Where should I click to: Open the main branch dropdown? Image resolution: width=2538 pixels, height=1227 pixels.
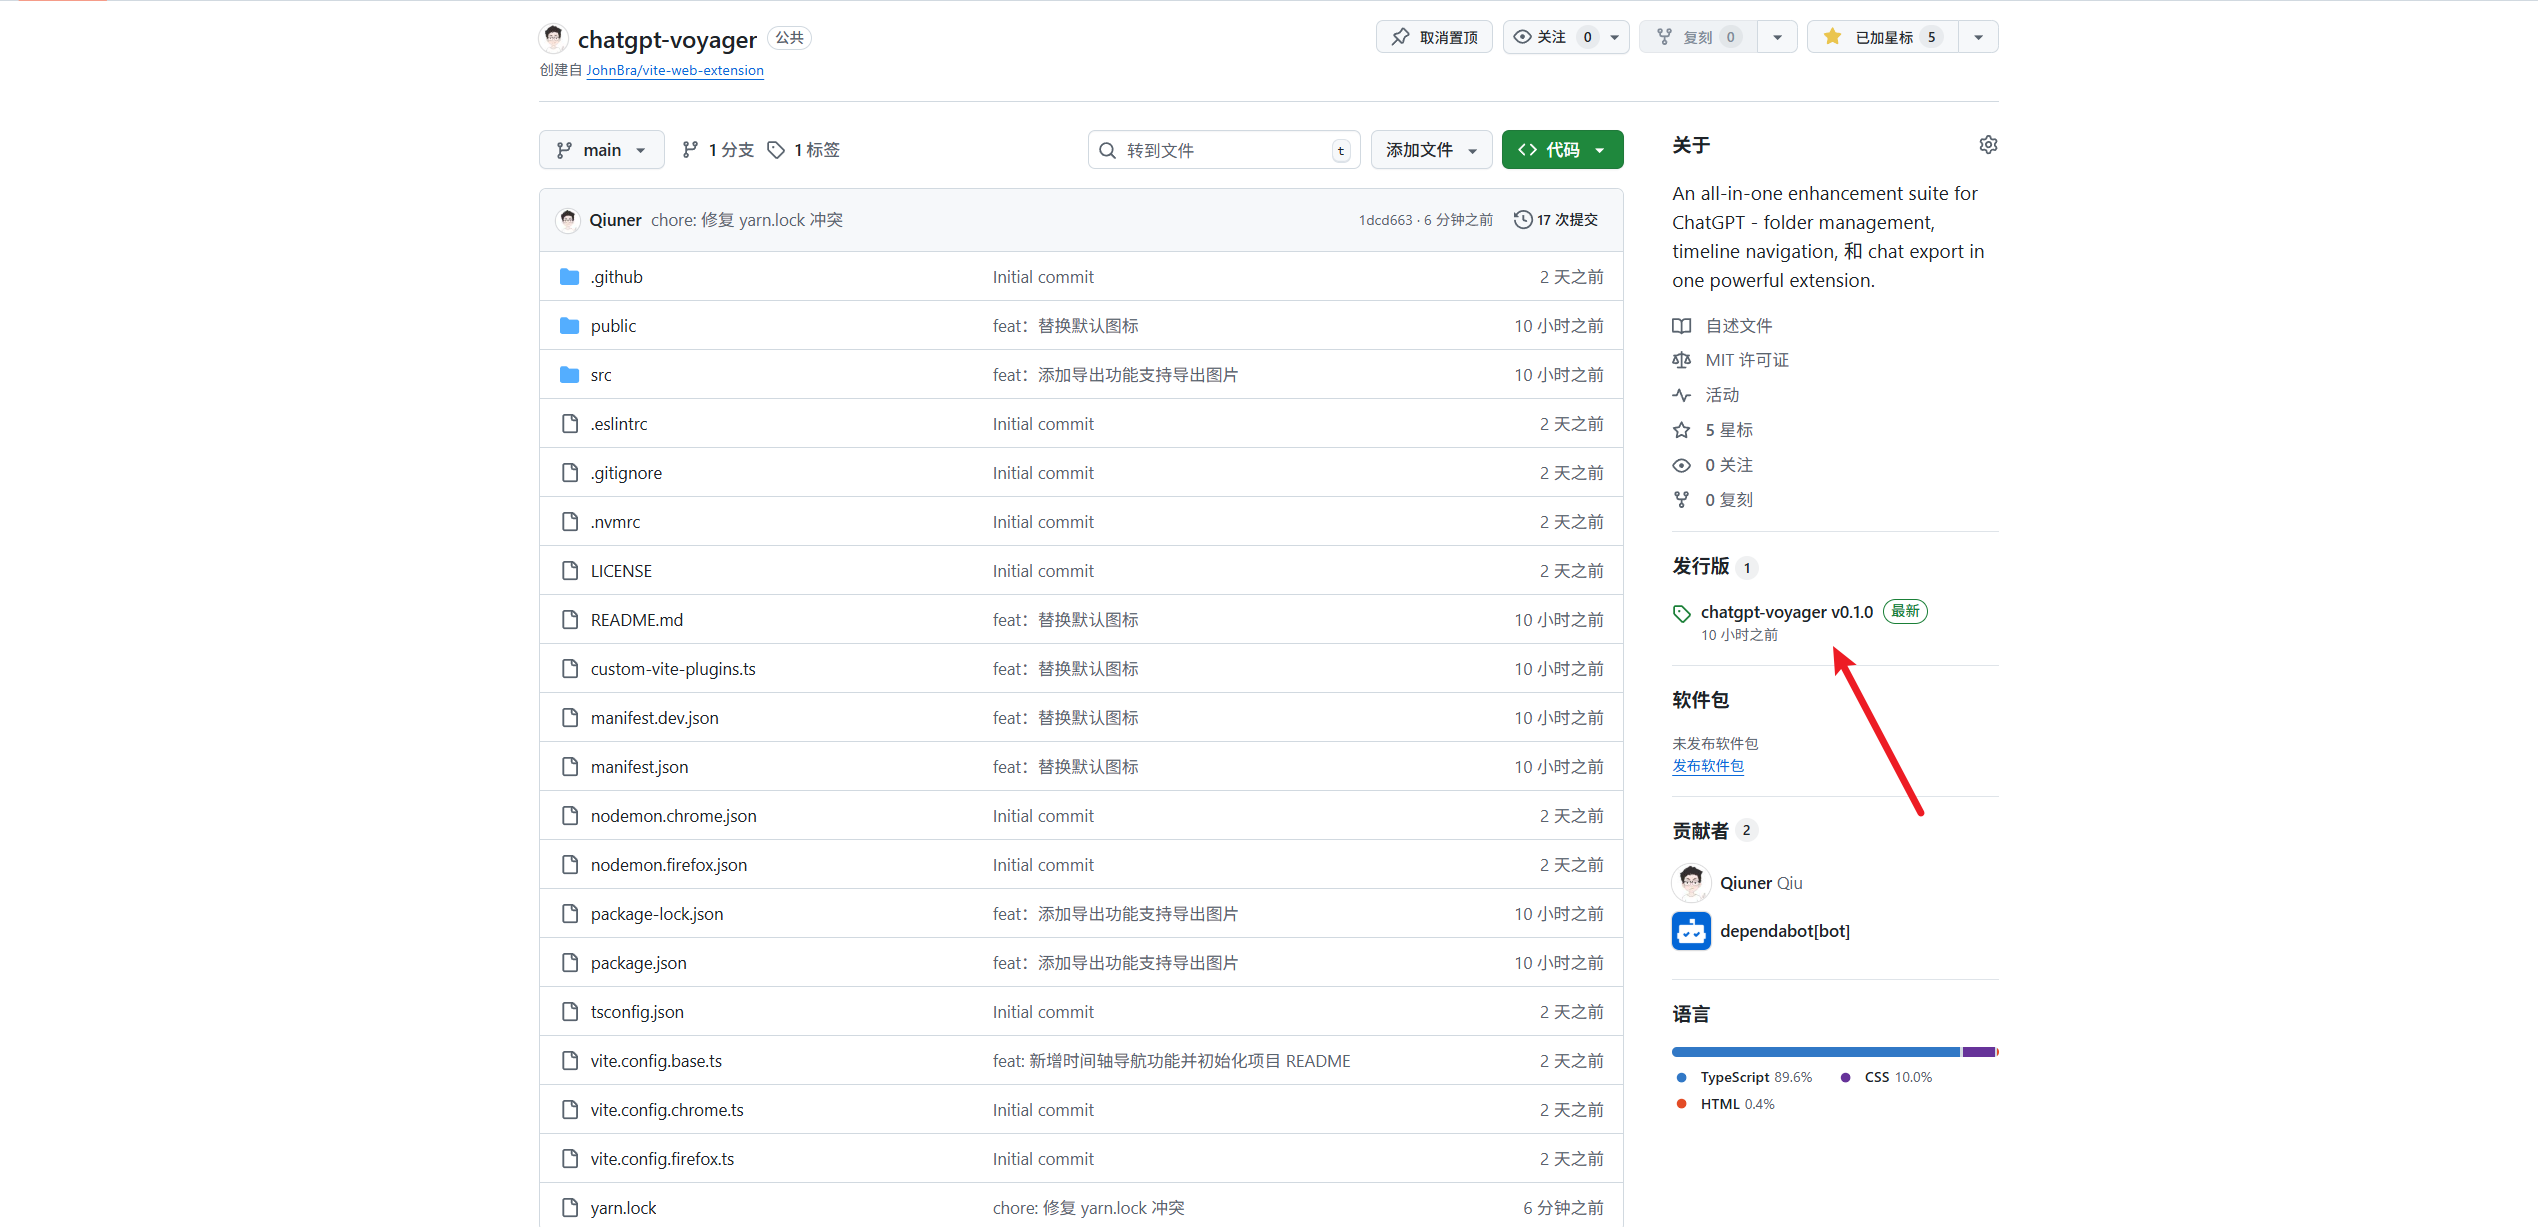pyautogui.click(x=601, y=150)
